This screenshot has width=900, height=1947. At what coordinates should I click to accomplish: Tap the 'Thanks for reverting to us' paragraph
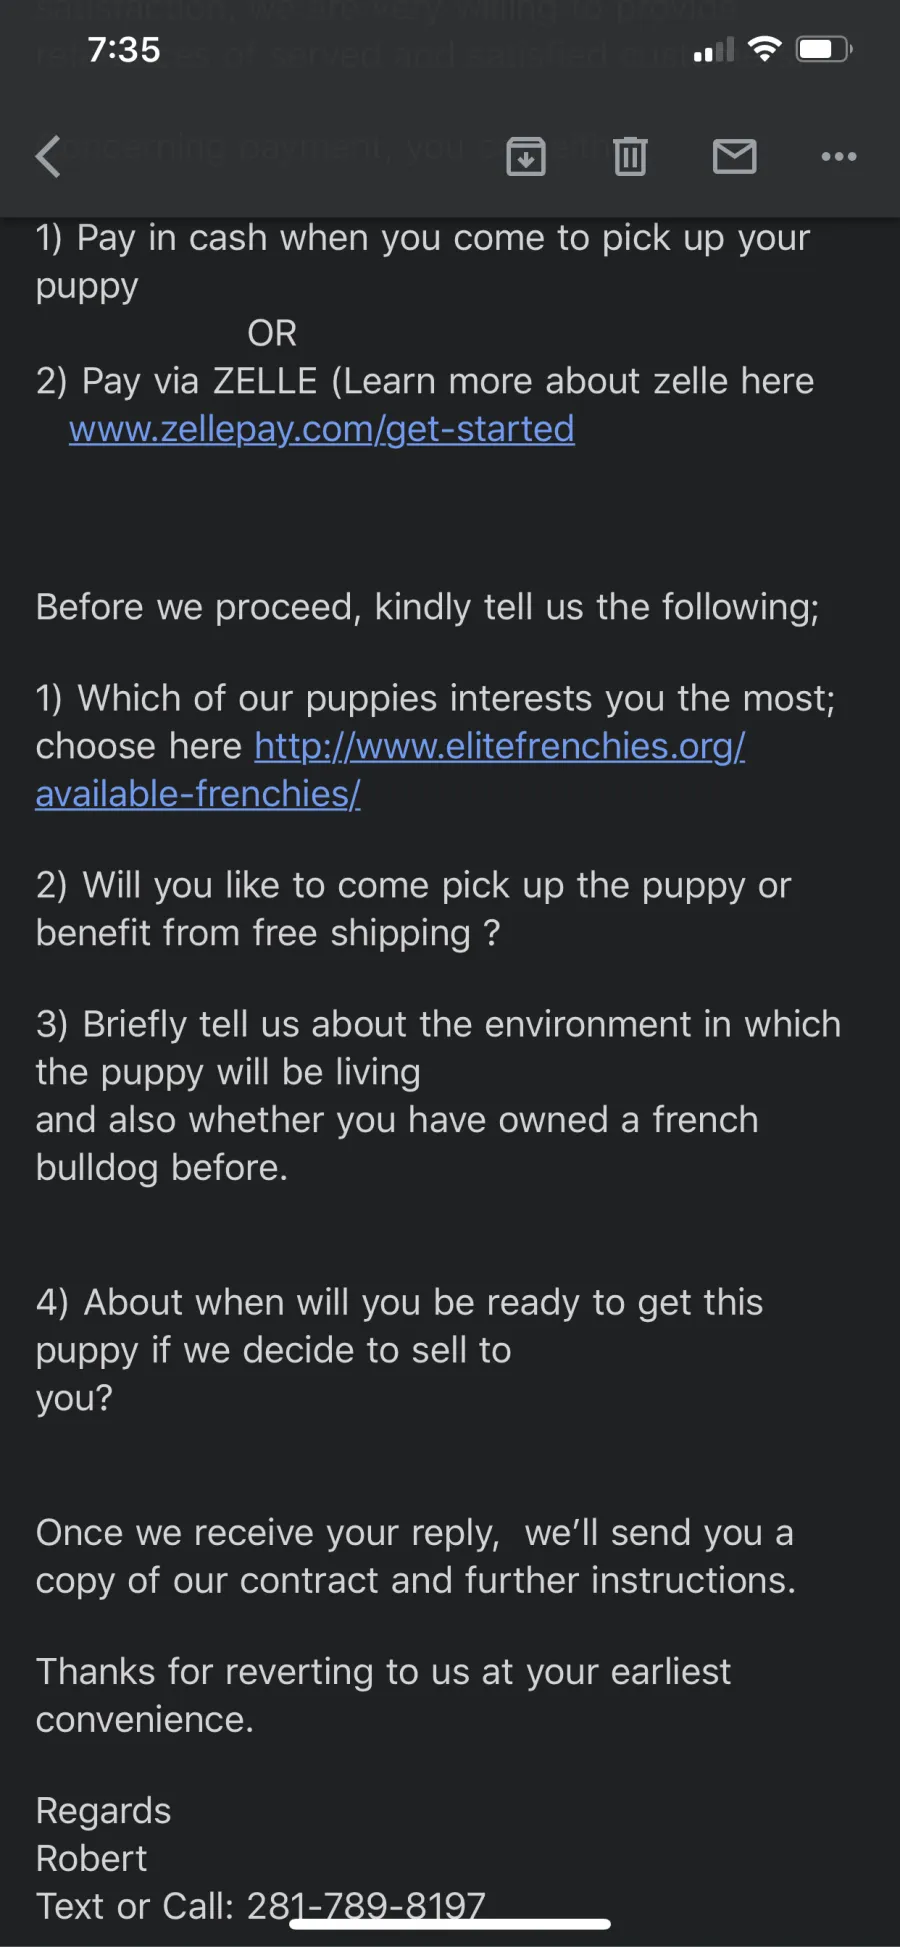coord(384,1695)
